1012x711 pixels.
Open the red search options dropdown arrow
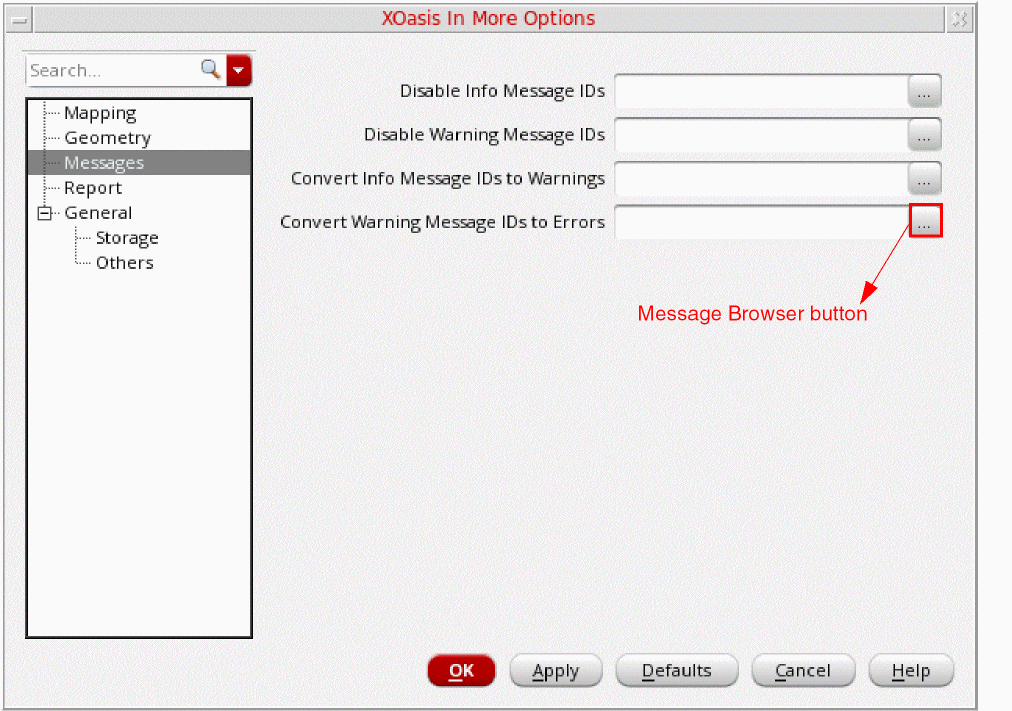(239, 70)
